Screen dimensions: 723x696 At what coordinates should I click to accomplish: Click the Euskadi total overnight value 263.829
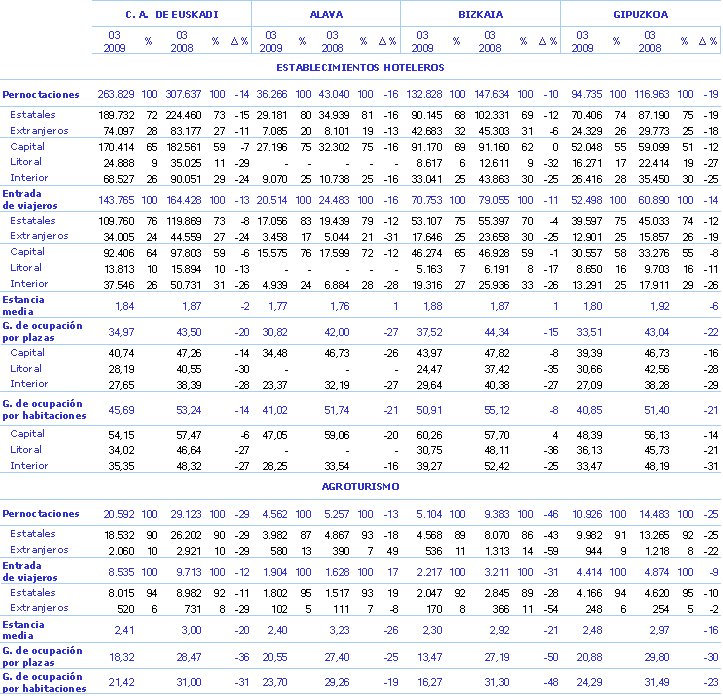(116, 95)
